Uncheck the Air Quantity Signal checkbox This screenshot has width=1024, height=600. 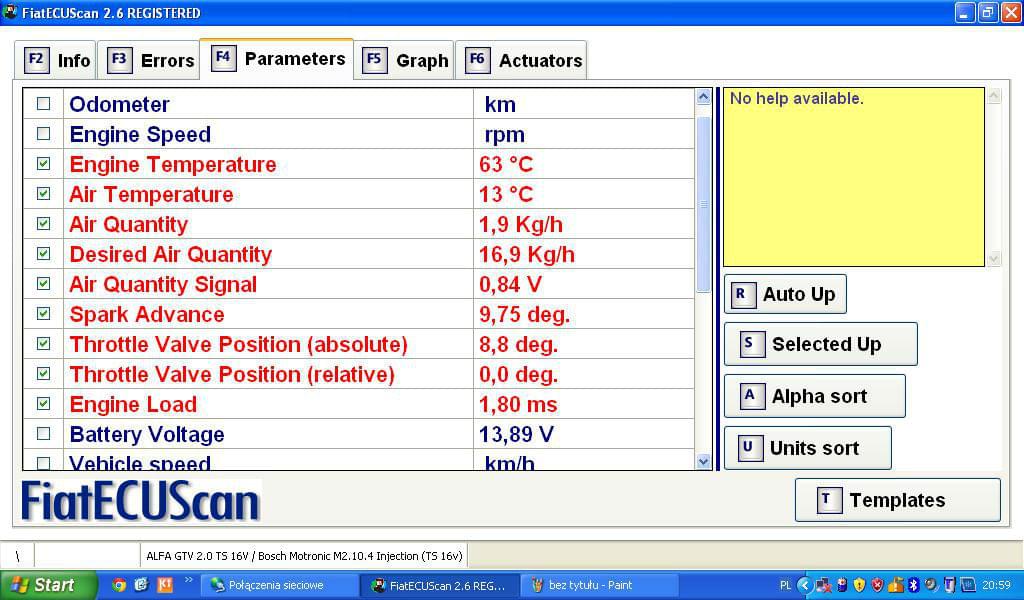click(44, 283)
